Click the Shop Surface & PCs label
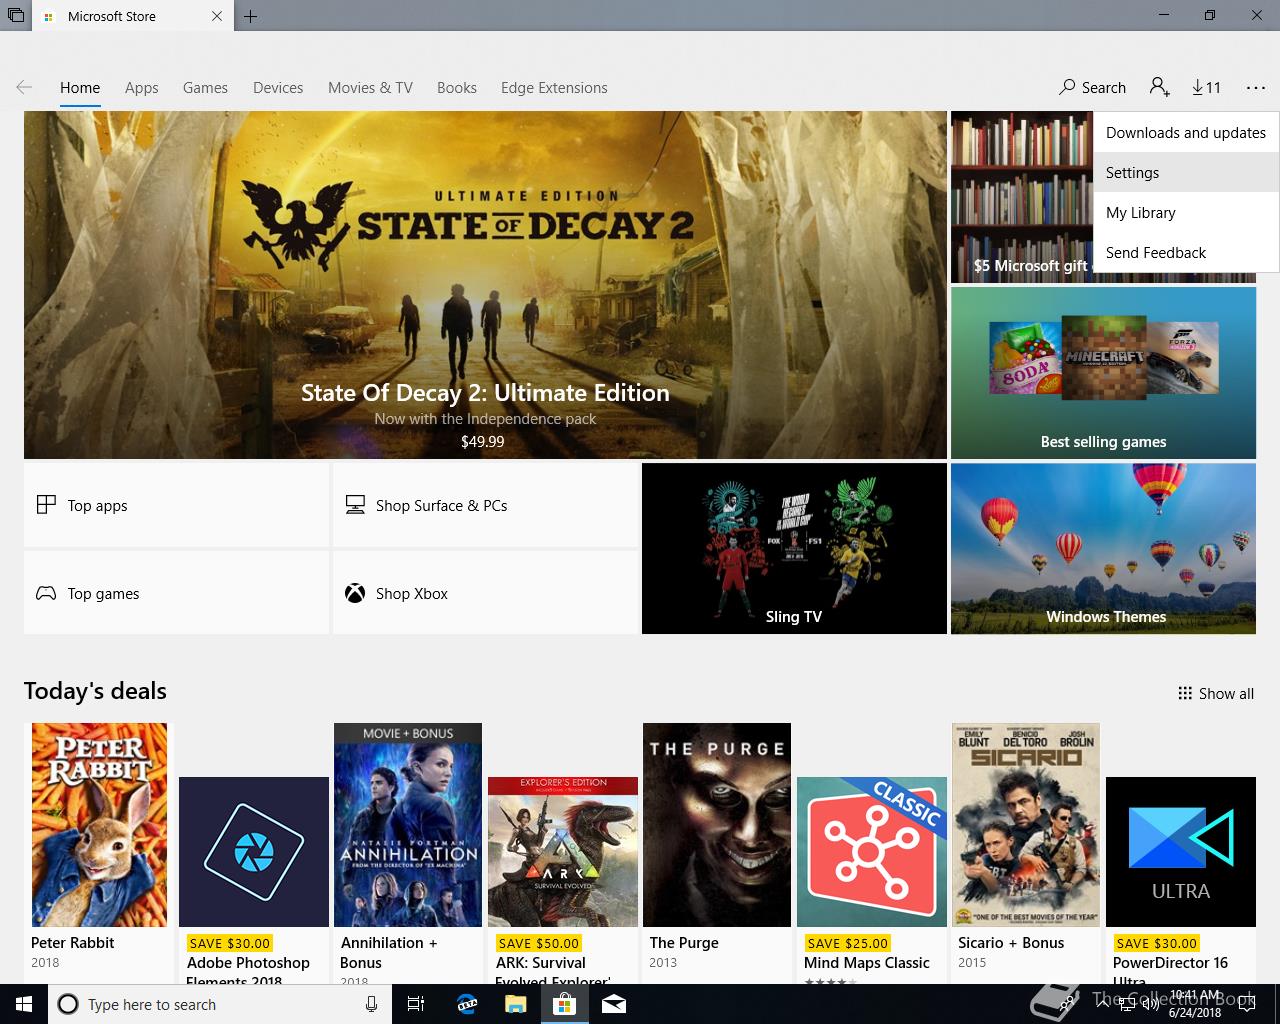This screenshot has height=1024, width=1280. pos(442,505)
